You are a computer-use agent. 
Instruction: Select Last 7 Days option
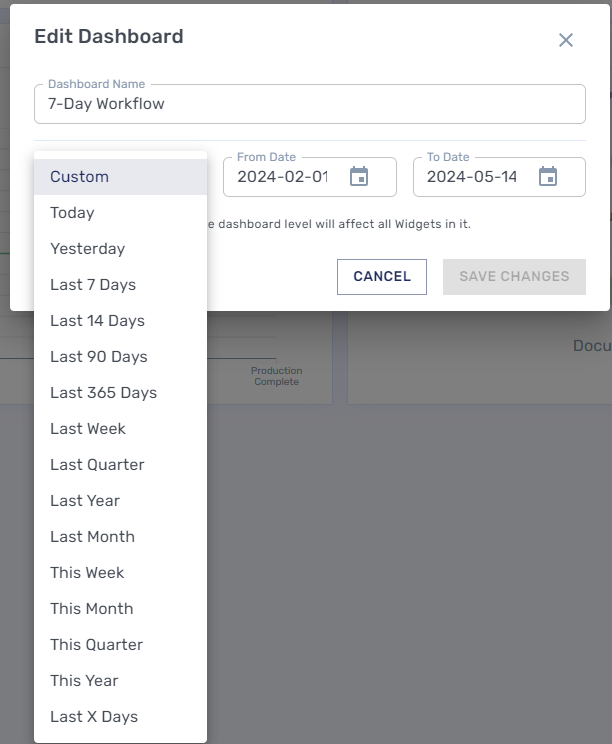point(93,285)
